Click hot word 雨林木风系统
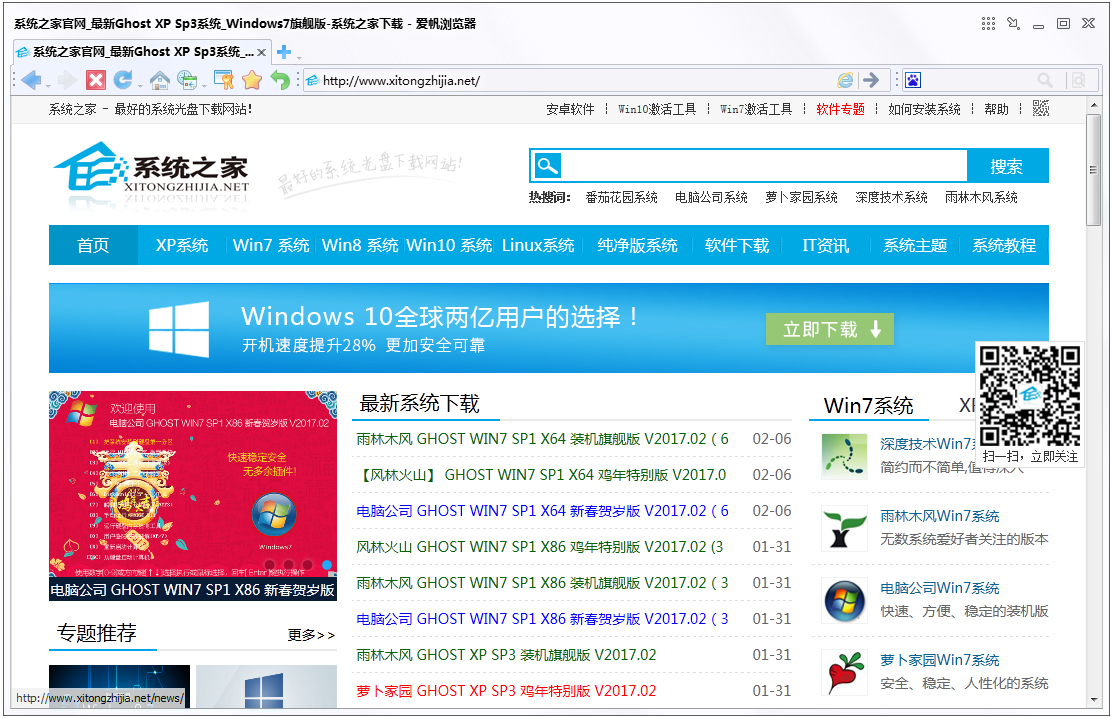The width and height of the screenshot is (1113, 718). pyautogui.click(x=981, y=197)
